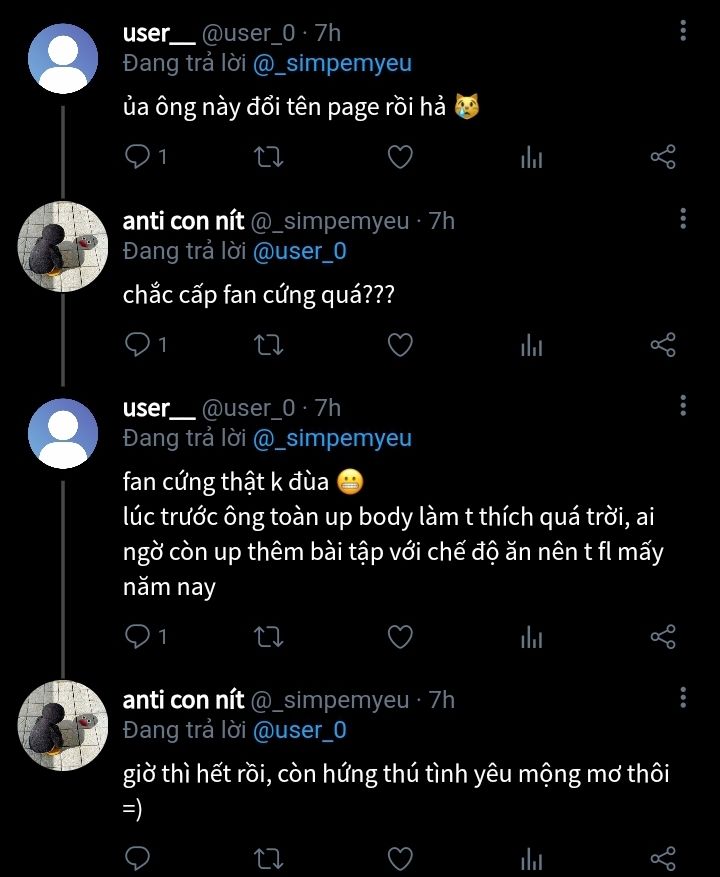Viewport: 720px width, 877px height.
Task: Like the "ủa ông này đổi tên page" tweet
Action: coord(400,157)
